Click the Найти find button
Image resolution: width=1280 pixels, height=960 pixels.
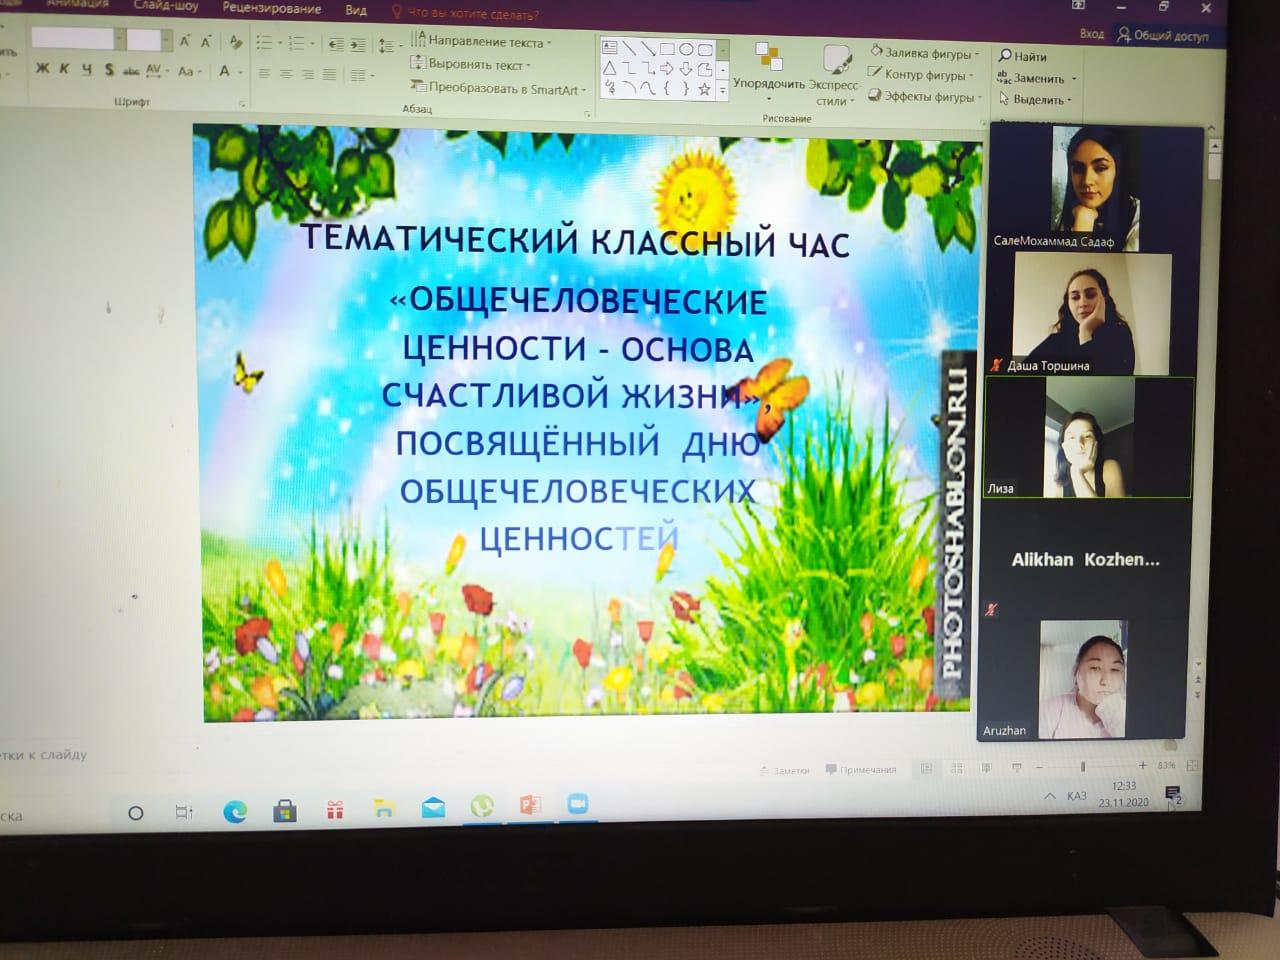(1023, 56)
